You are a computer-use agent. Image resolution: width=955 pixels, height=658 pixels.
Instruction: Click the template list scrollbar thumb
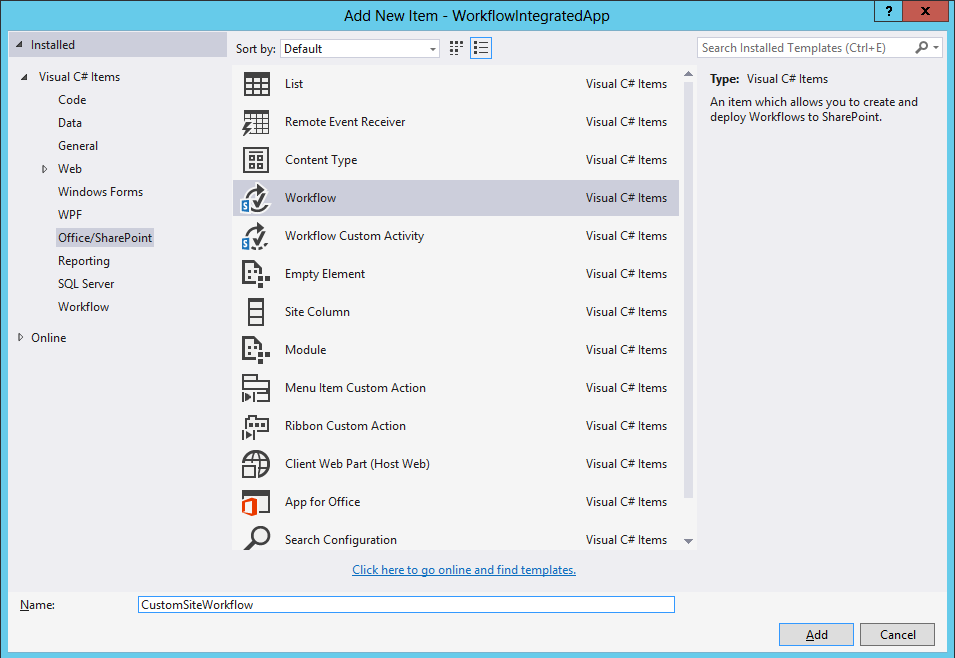(x=688, y=290)
